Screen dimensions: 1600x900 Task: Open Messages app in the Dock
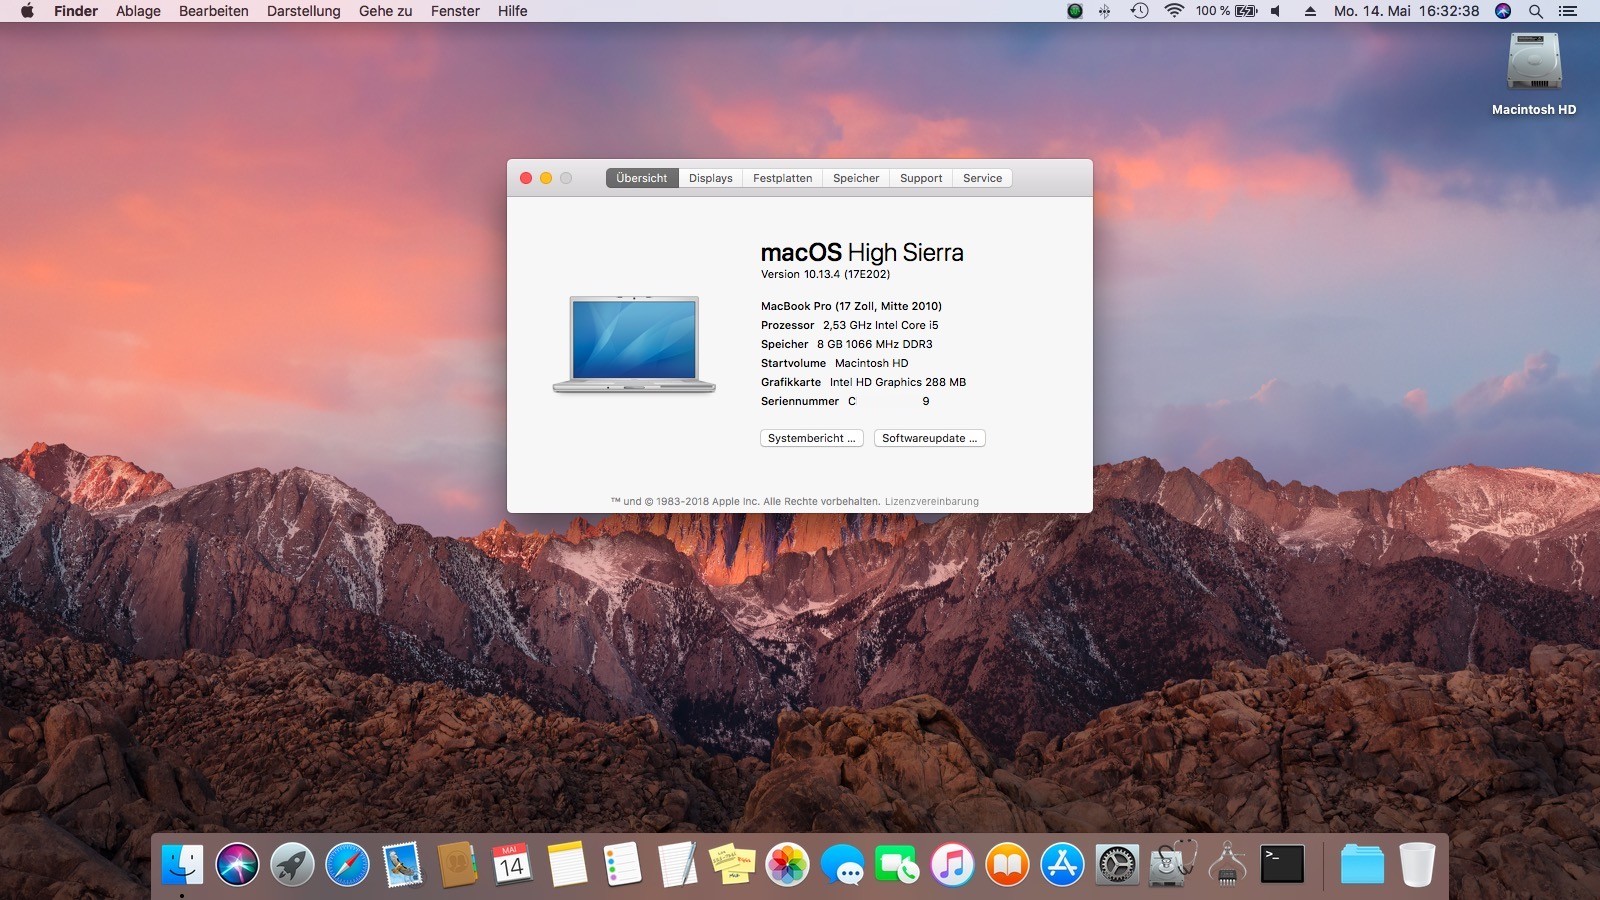[842, 864]
